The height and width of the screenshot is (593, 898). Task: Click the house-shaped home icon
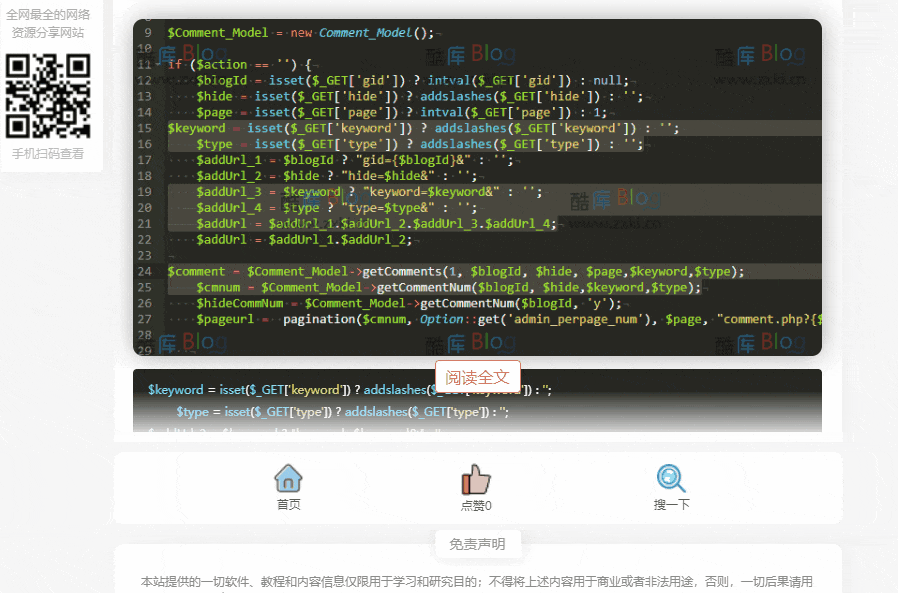point(288,479)
